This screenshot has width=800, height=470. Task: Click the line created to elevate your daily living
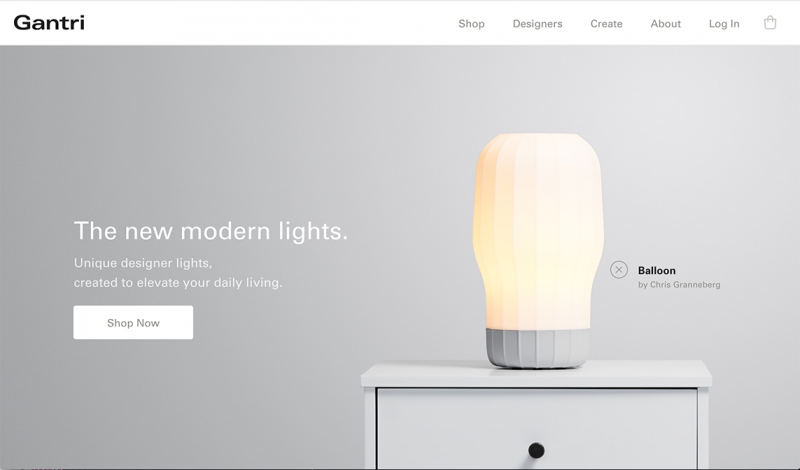pos(178,282)
